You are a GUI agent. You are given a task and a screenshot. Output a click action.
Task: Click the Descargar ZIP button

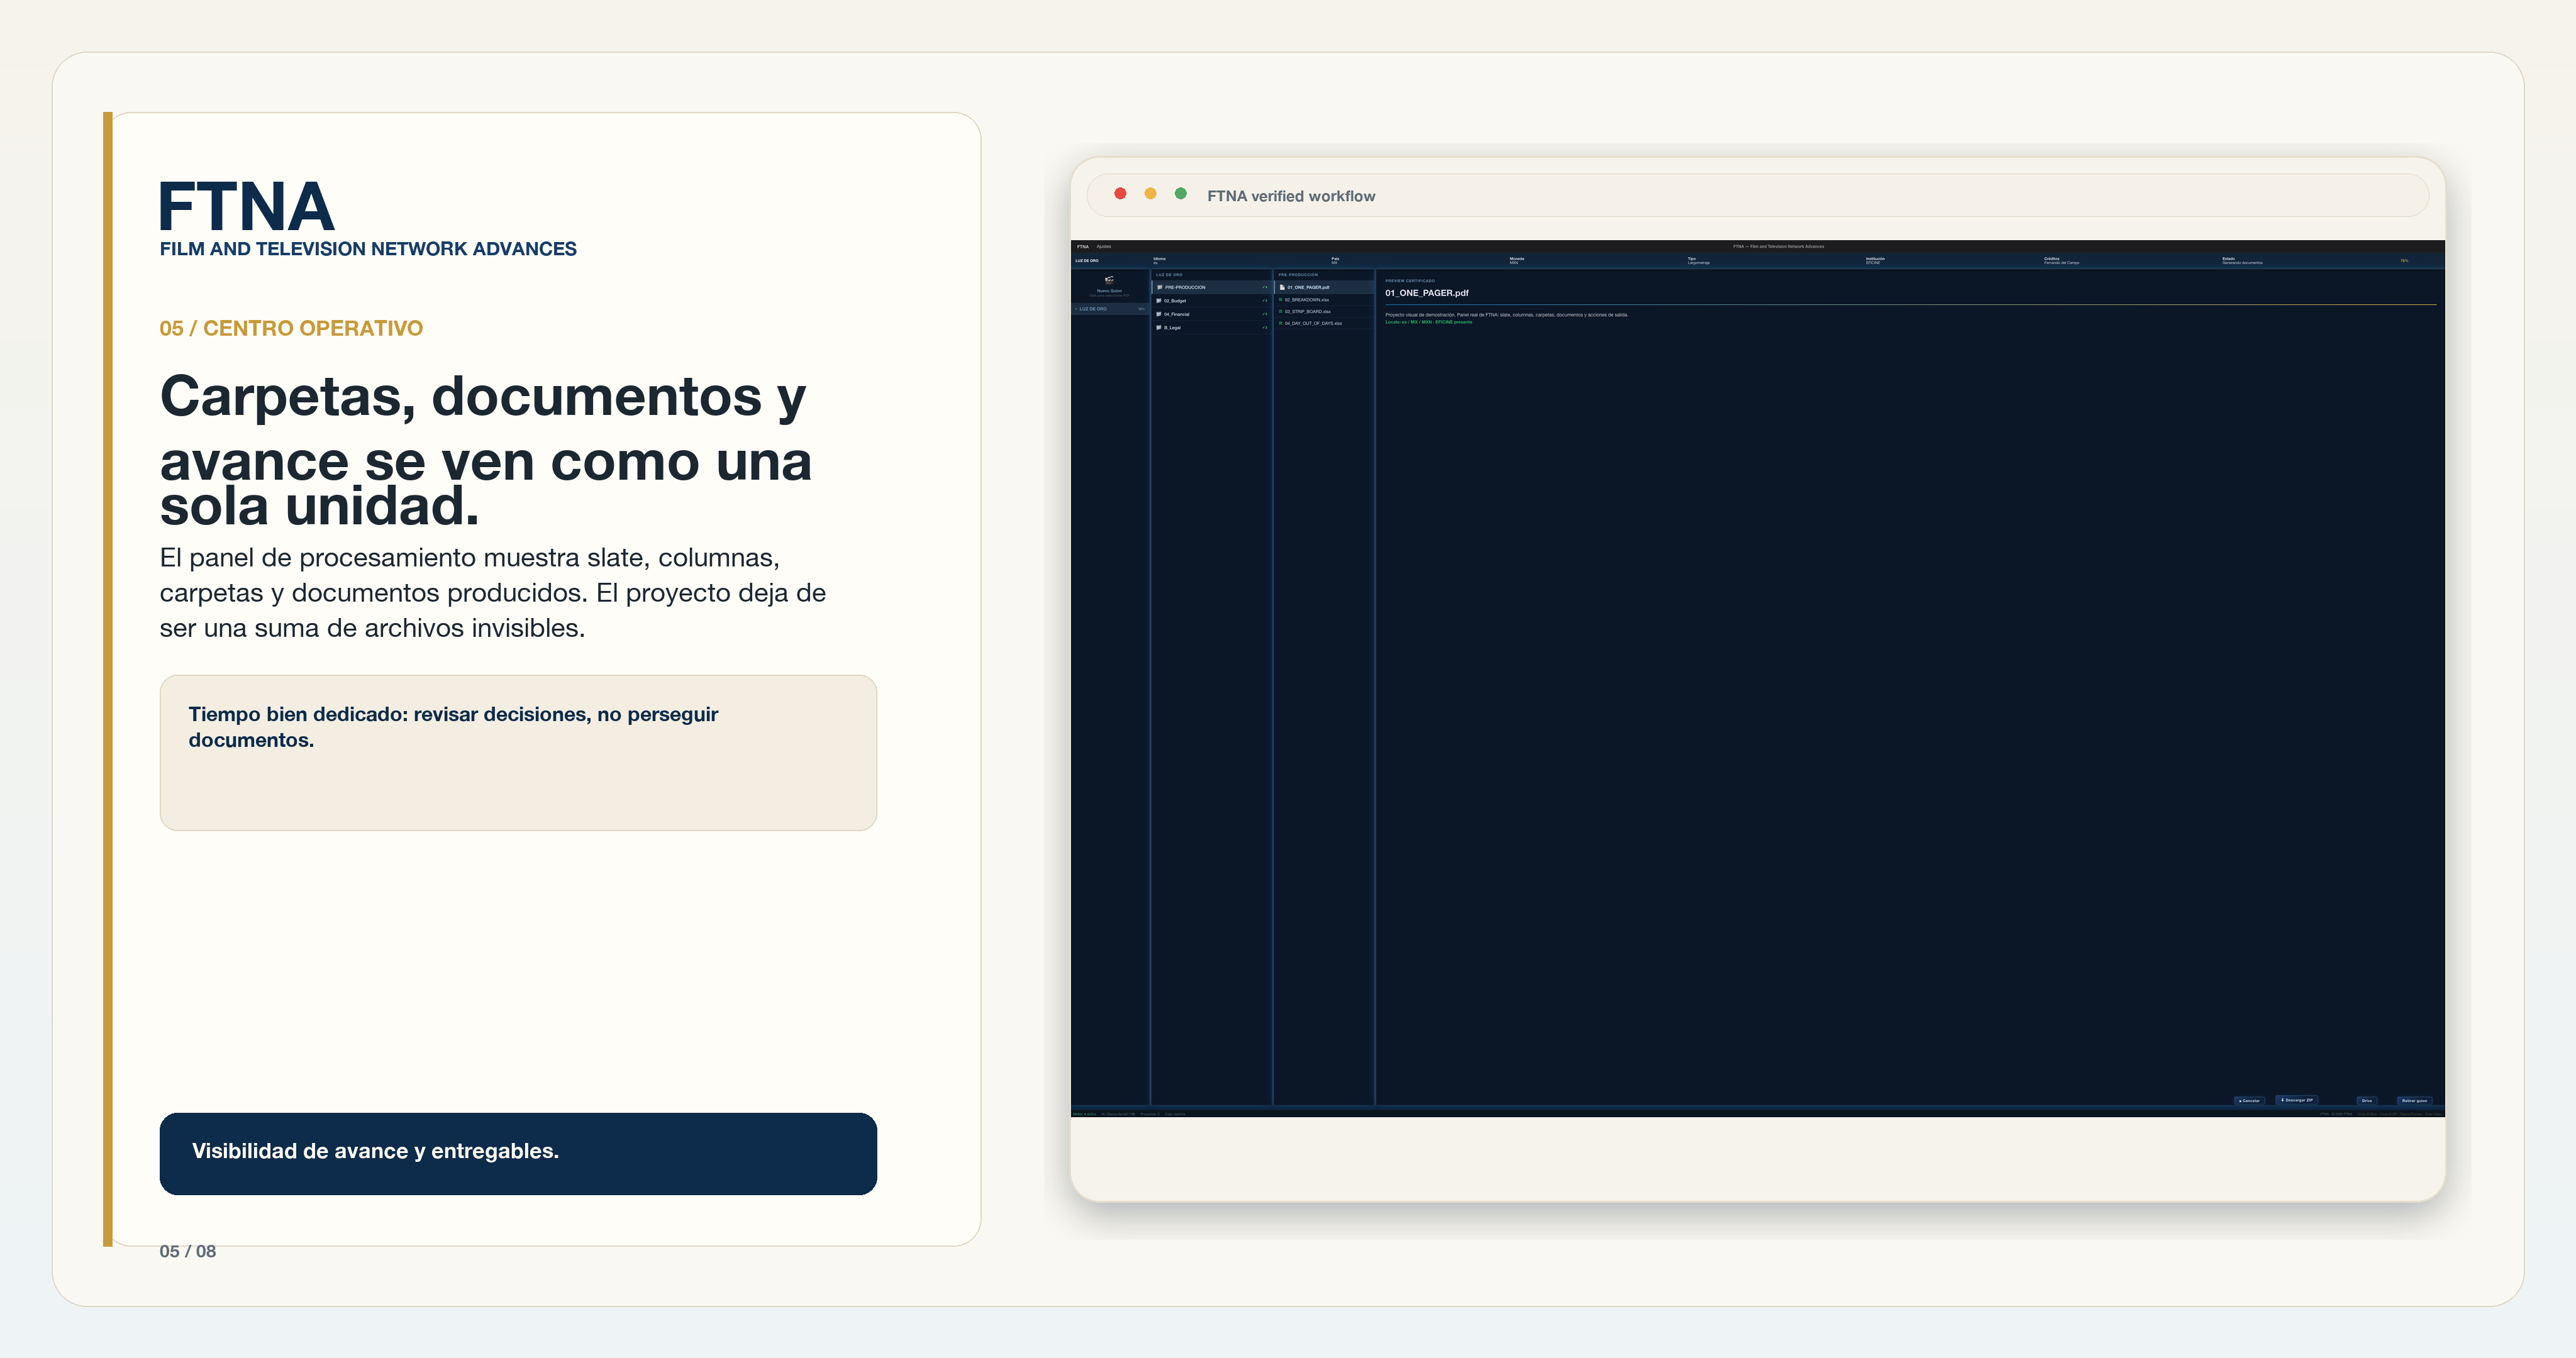[x=2297, y=1100]
